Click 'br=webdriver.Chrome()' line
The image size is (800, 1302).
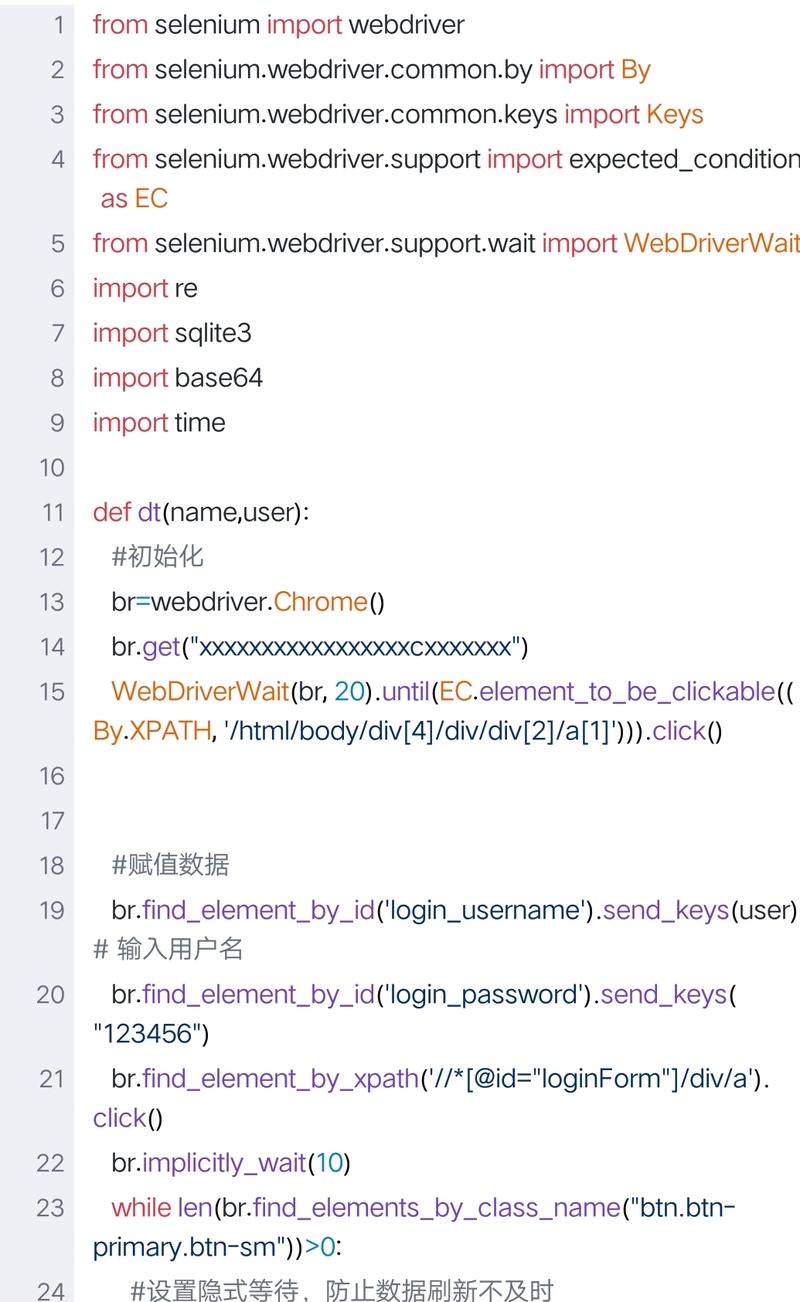pos(248,602)
